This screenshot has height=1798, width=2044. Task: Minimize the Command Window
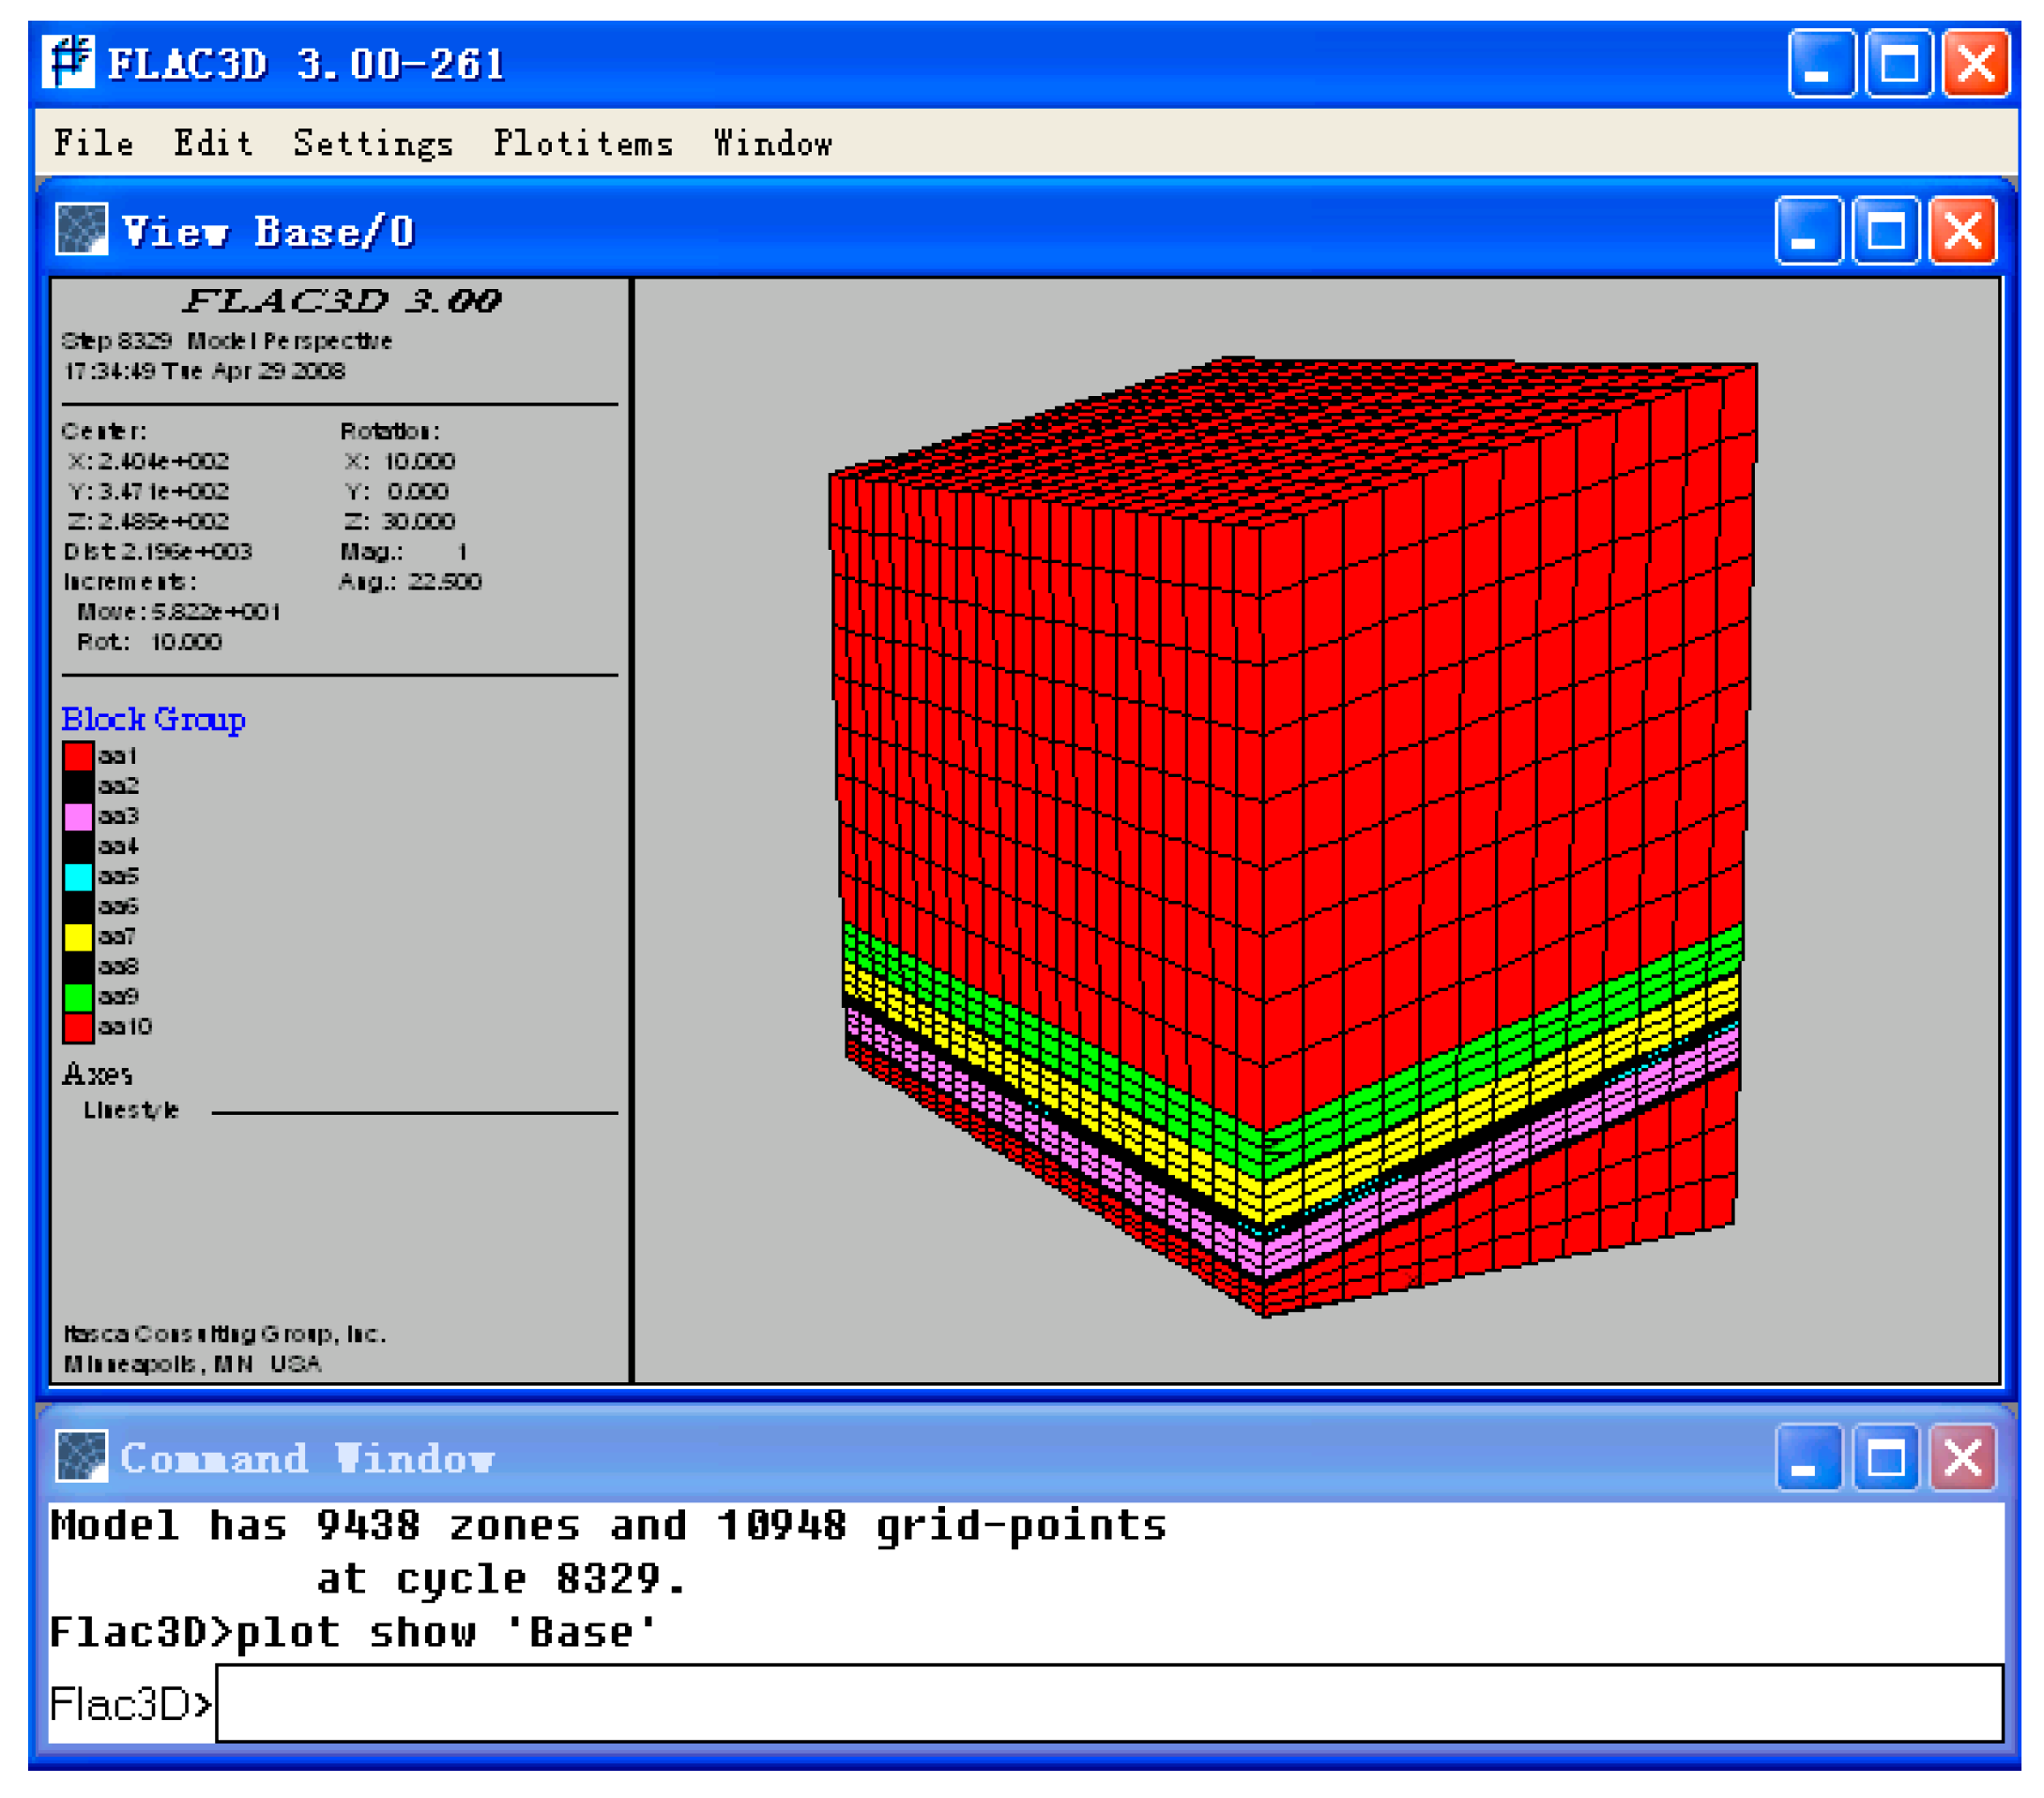[x=1808, y=1458]
